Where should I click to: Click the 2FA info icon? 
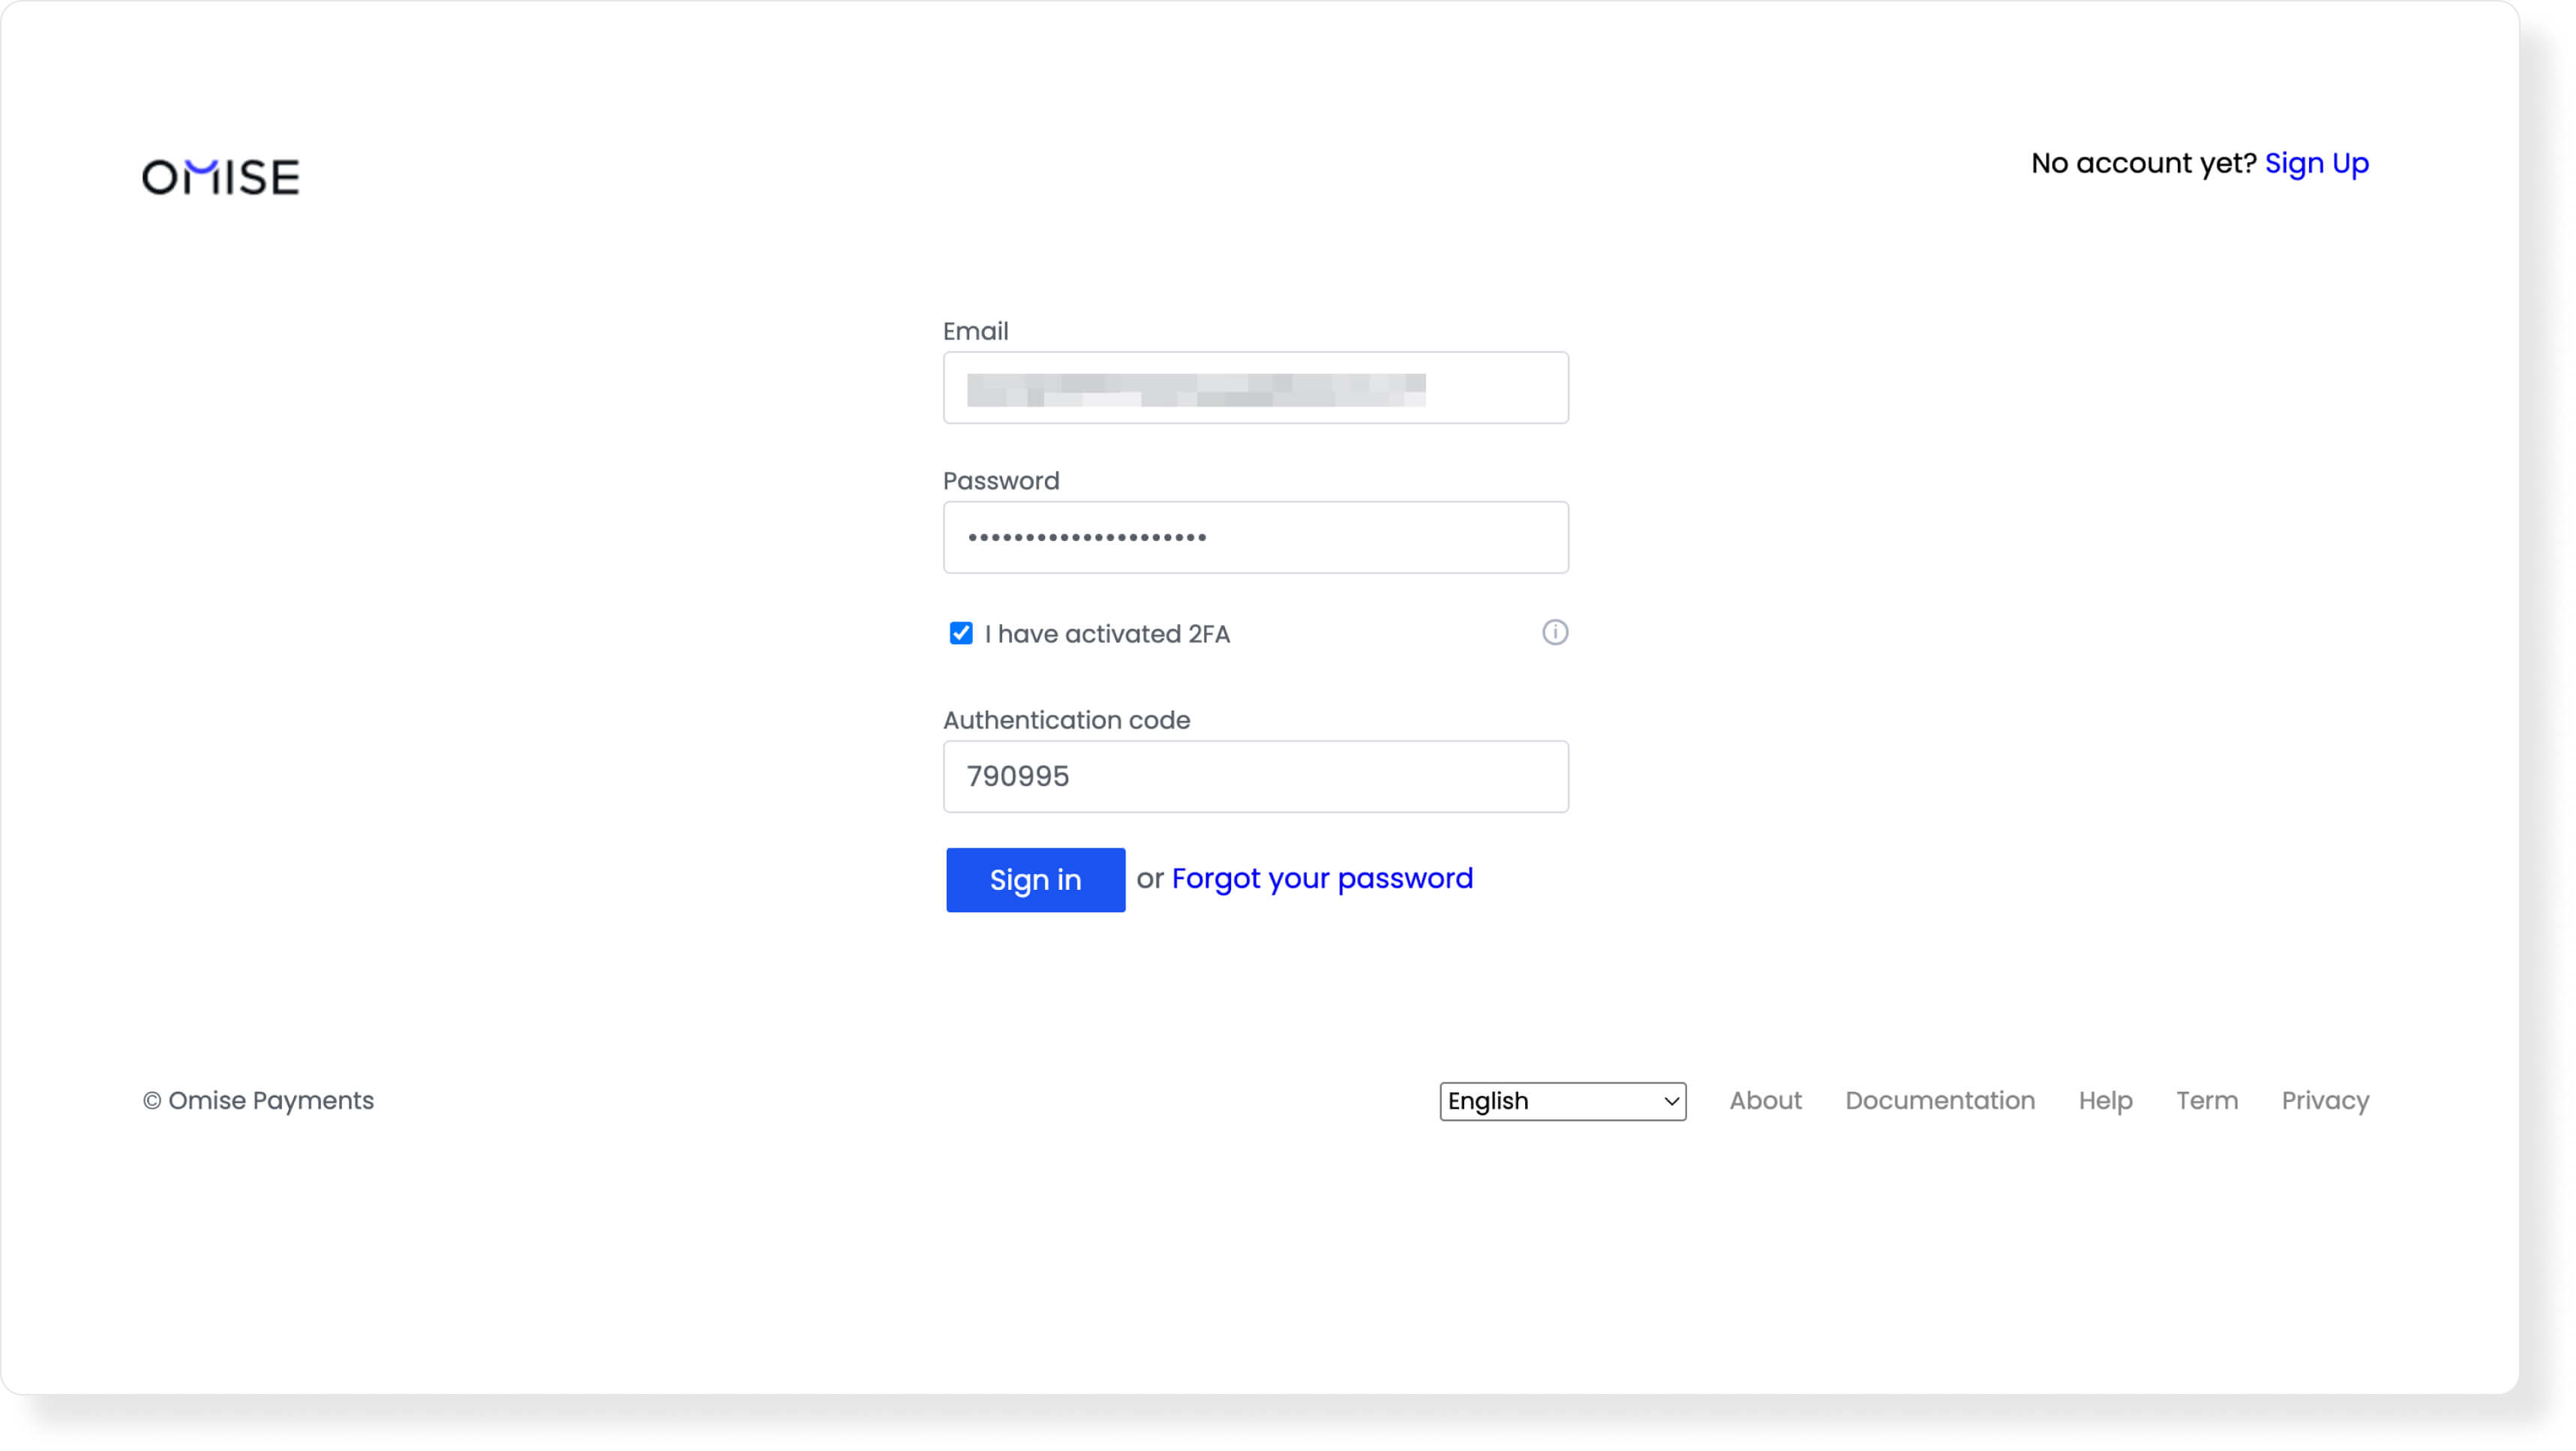click(x=1554, y=633)
